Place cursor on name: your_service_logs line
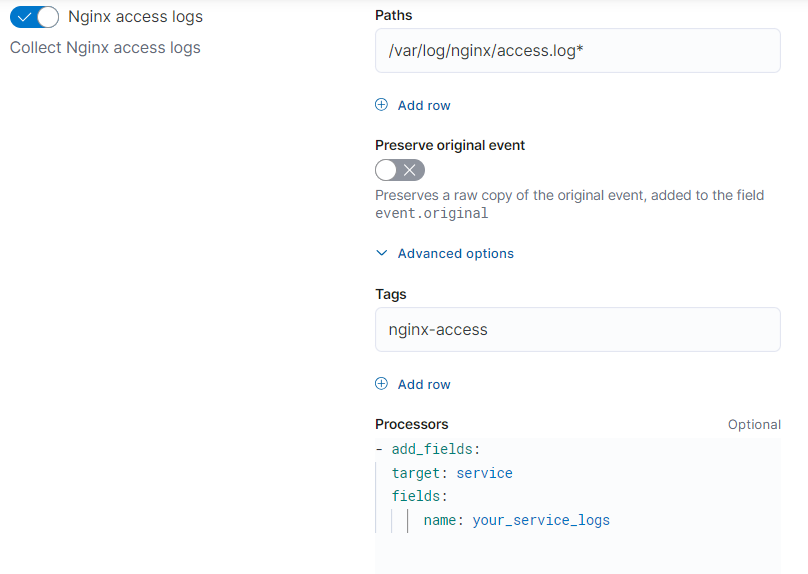 pyautogui.click(x=516, y=520)
